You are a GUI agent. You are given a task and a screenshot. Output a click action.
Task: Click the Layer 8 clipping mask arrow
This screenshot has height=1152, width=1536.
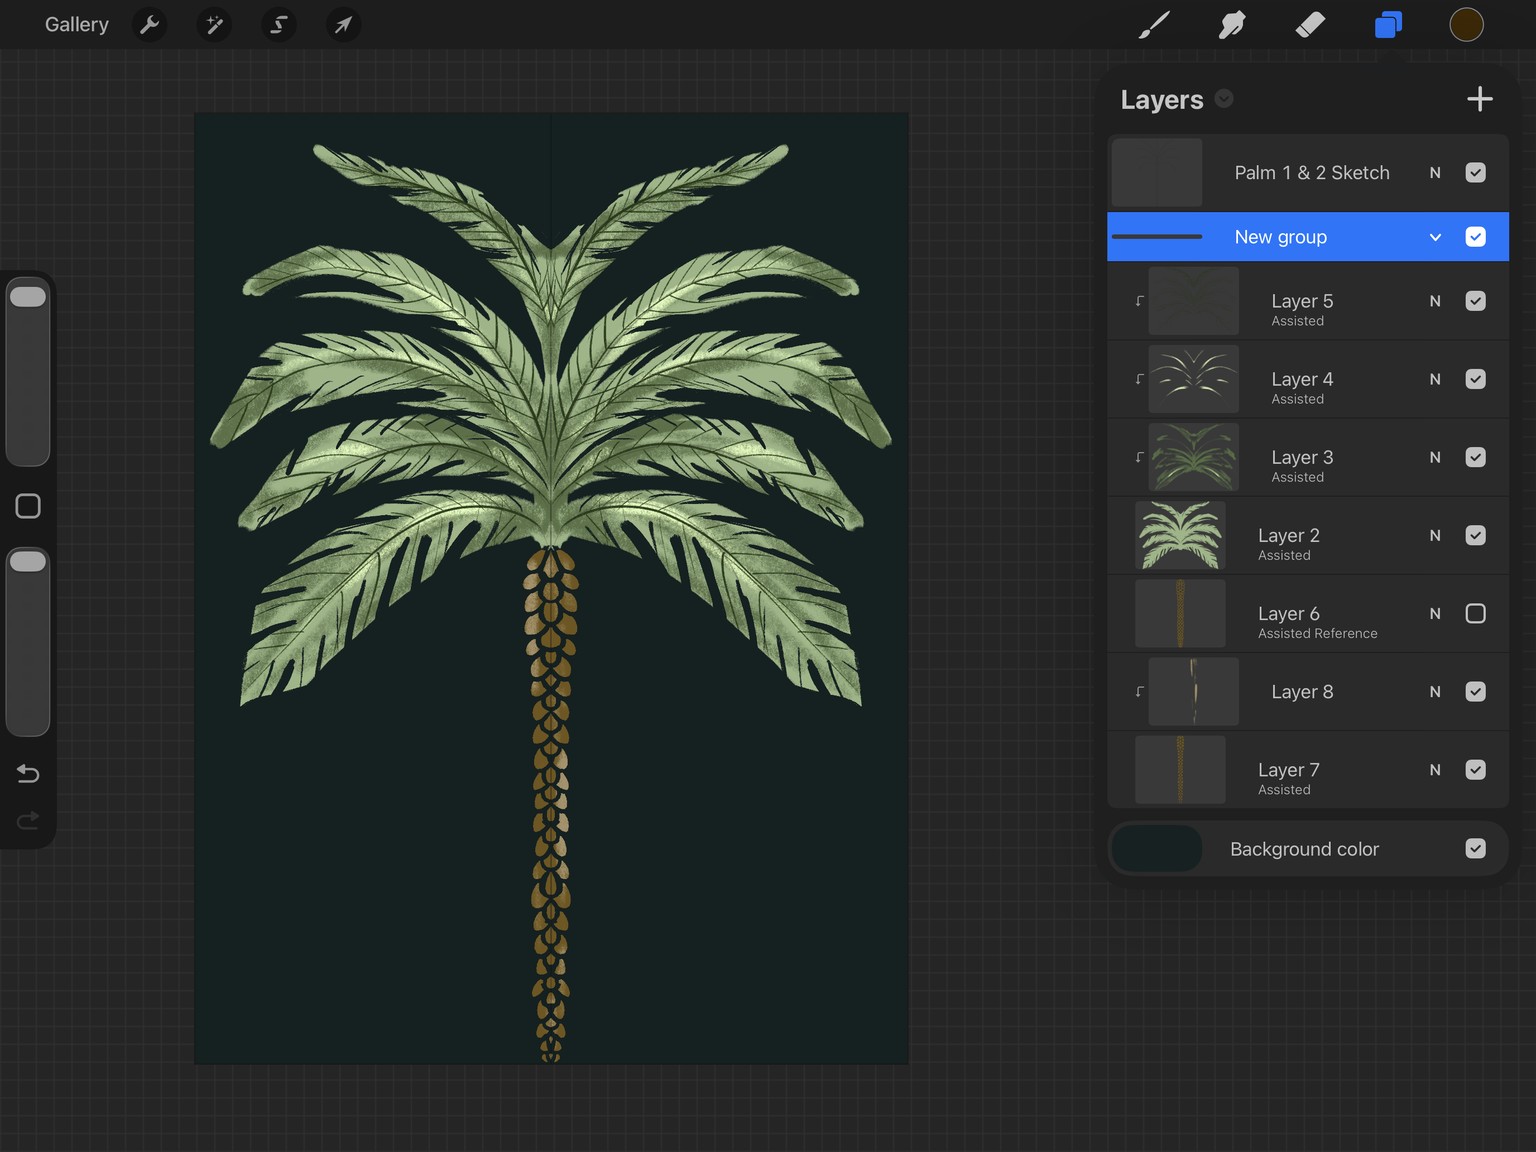point(1139,691)
